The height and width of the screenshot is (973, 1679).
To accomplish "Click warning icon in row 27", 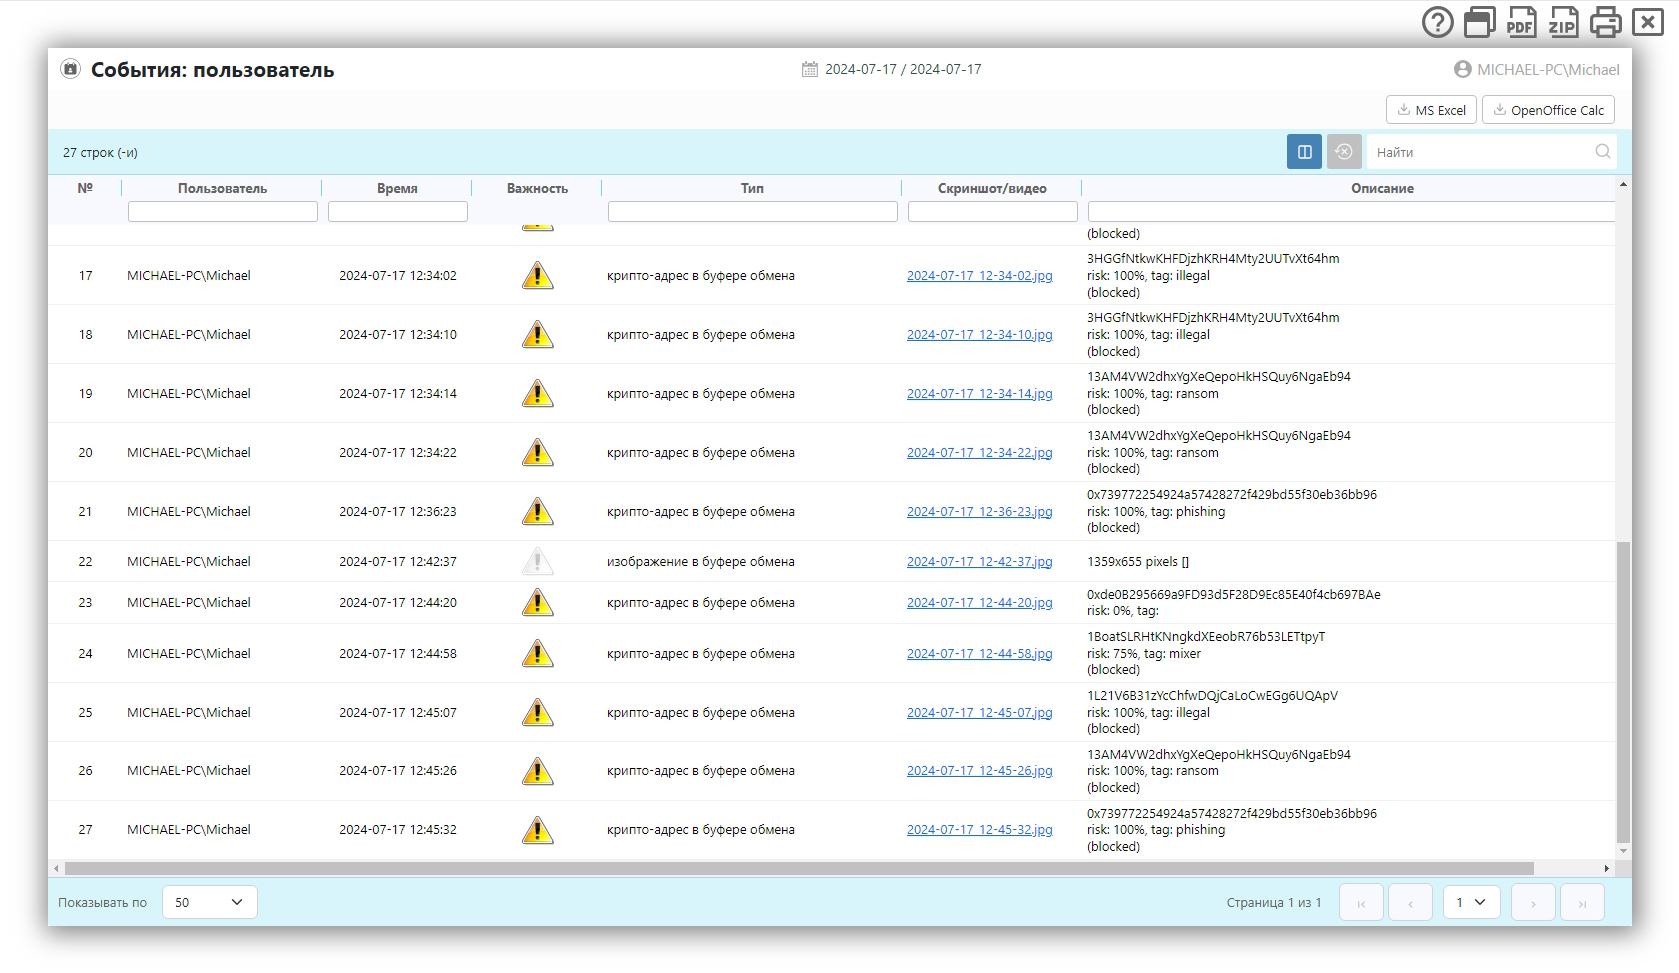I will click(537, 830).
